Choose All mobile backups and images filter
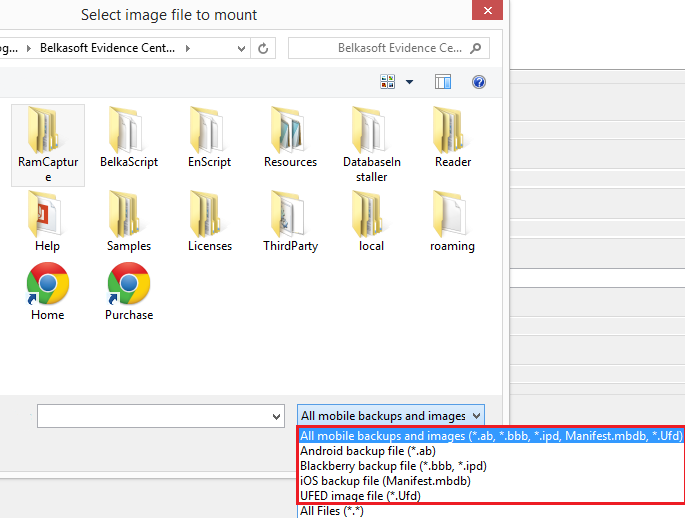Viewport: 685px width, 518px height. tap(491, 436)
